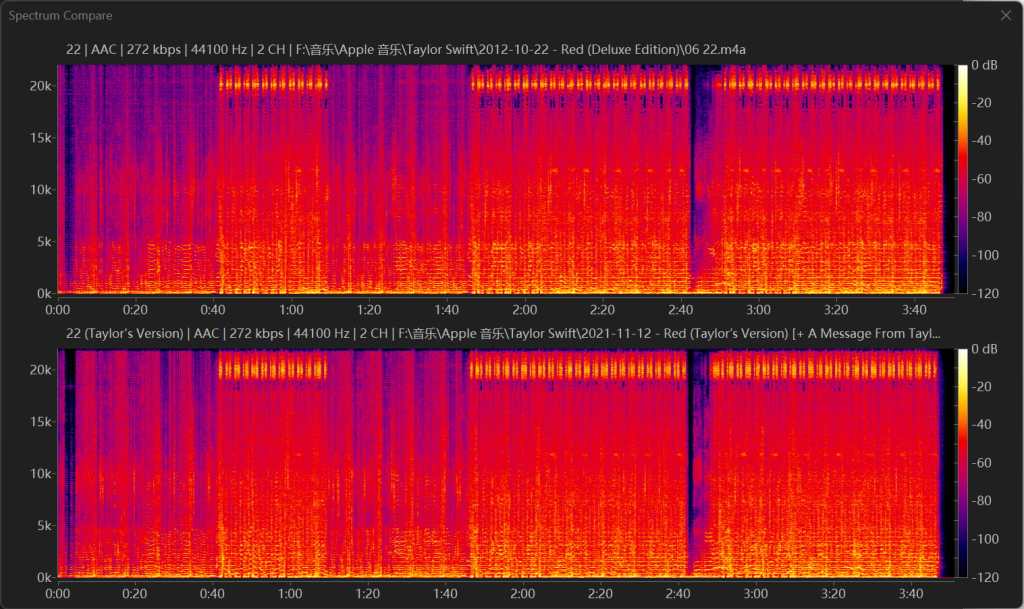
Task: Click the 10k frequency label of top spectrogram
Action: point(40,189)
